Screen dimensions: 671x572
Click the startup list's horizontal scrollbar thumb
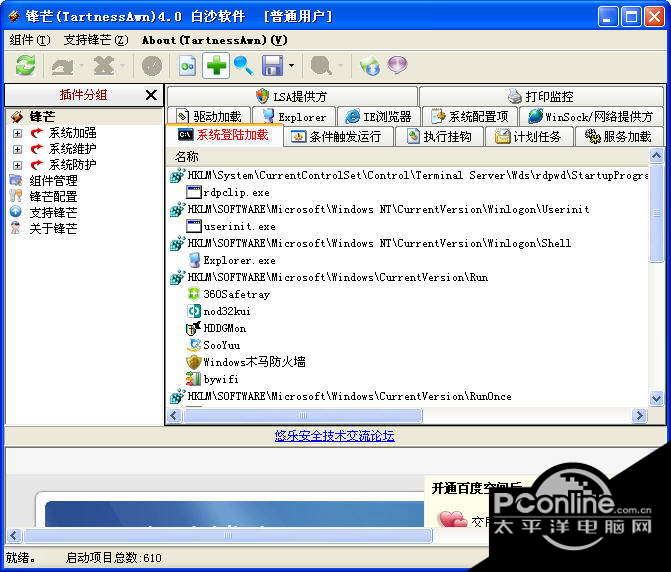(x=303, y=415)
